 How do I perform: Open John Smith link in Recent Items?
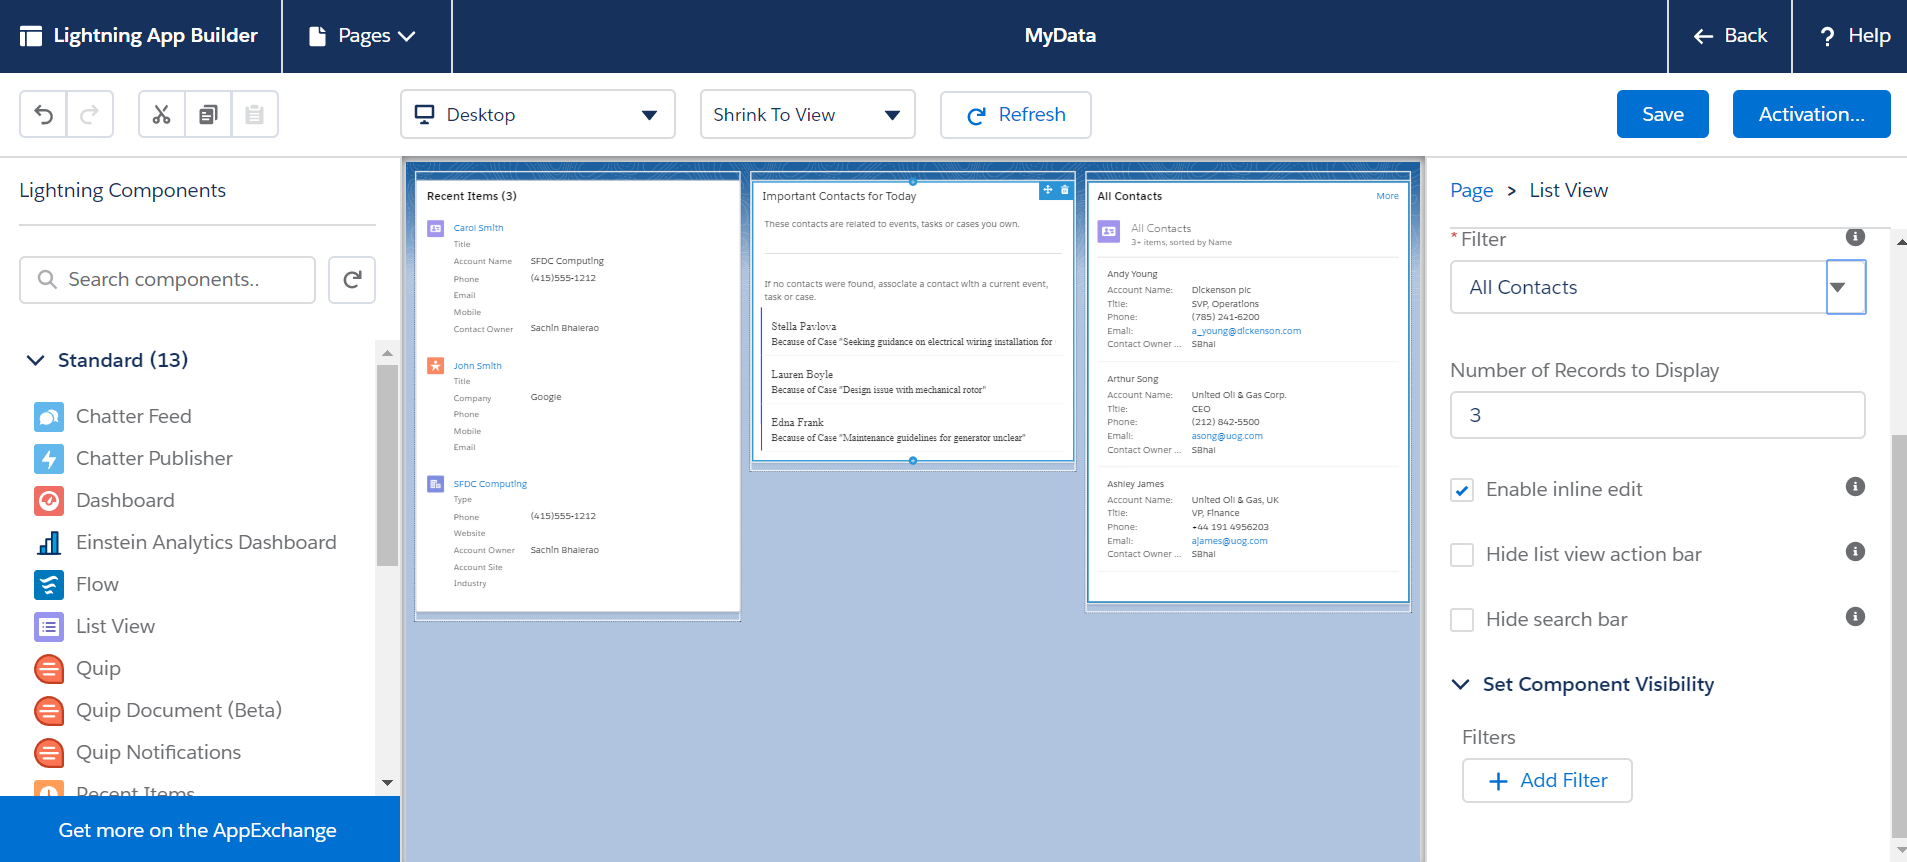(477, 366)
